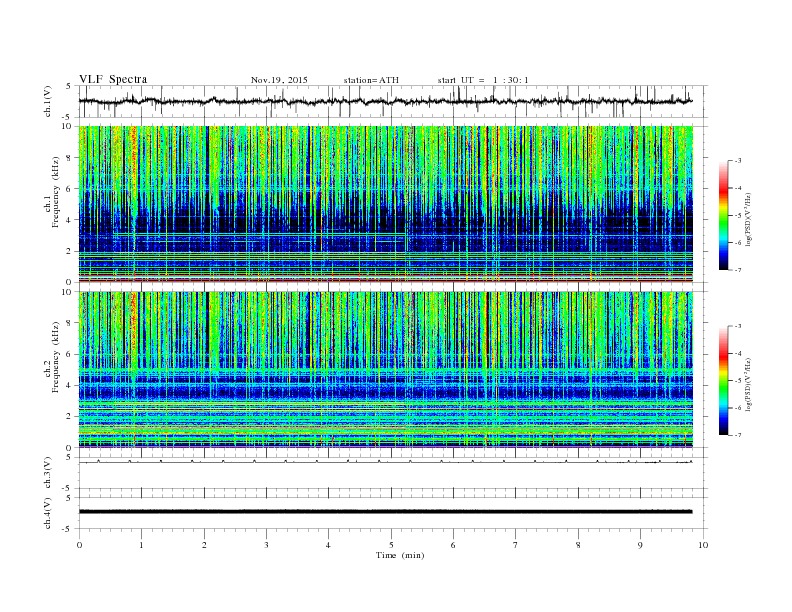Click the "6" kHz tick of ch.1 spectrogram
The width and height of the screenshot is (792, 612).
tap(70, 189)
